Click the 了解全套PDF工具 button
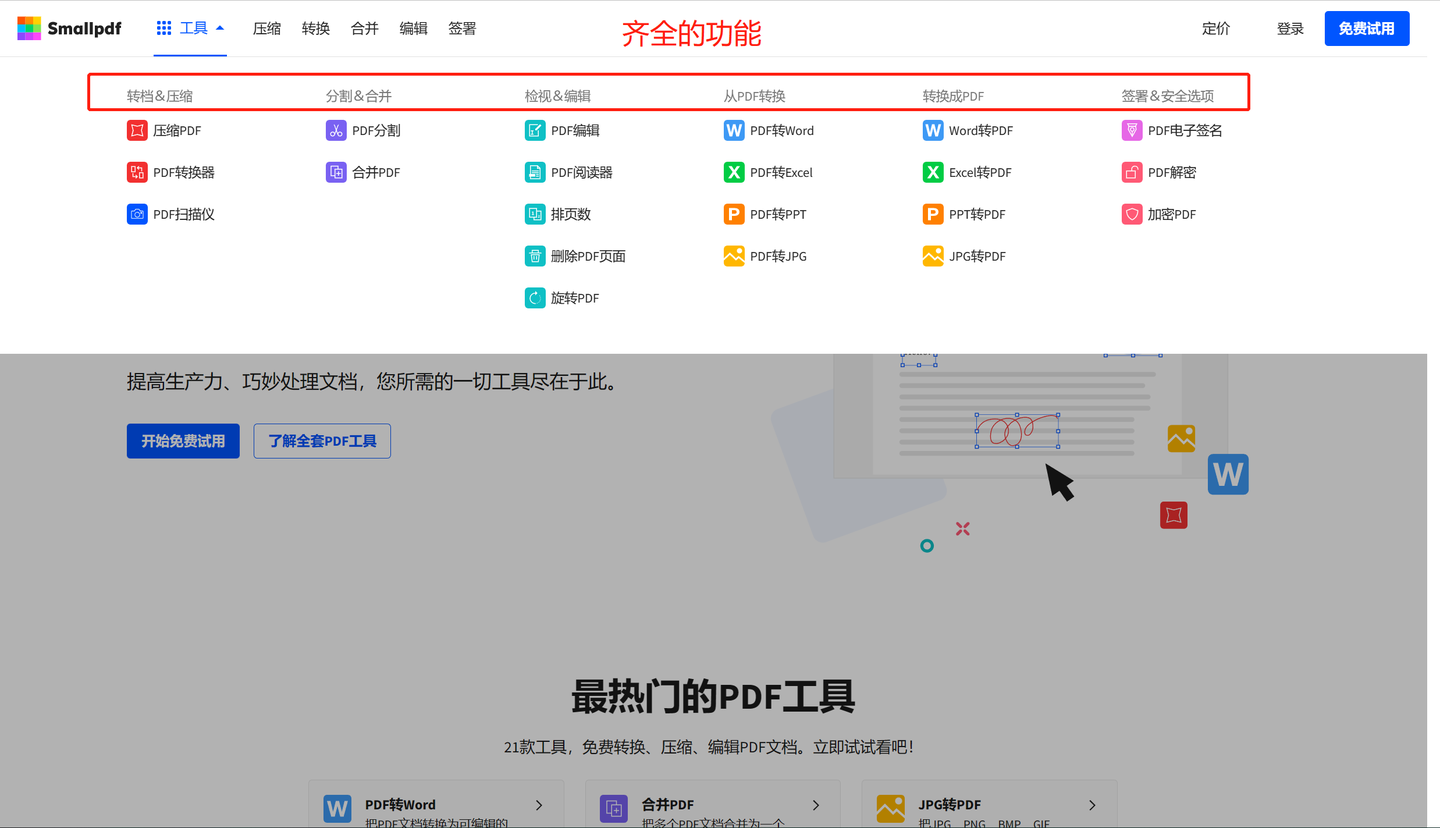This screenshot has width=1440, height=828. click(322, 441)
